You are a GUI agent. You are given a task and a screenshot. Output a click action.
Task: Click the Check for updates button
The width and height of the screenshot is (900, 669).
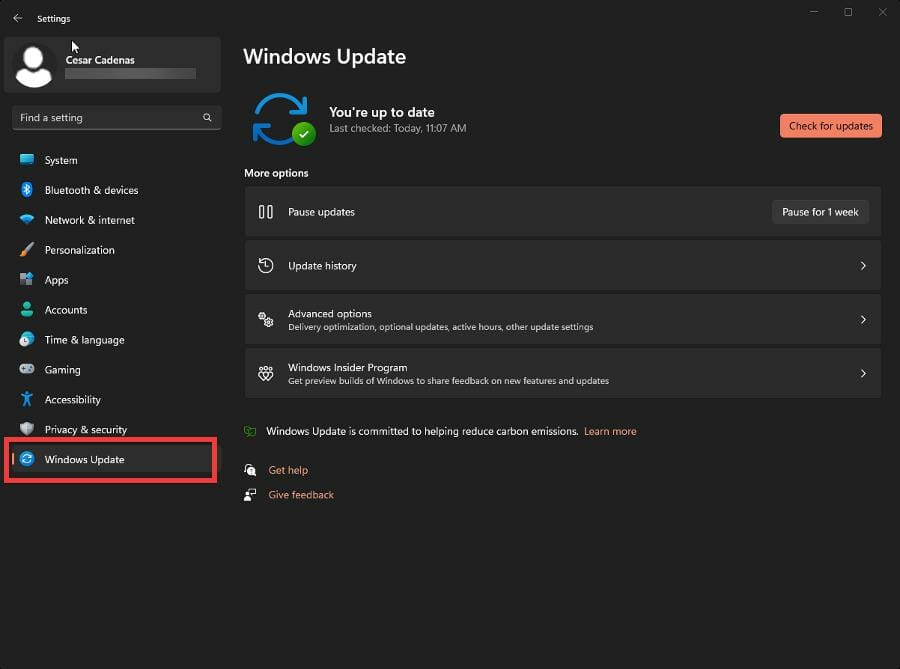click(830, 125)
